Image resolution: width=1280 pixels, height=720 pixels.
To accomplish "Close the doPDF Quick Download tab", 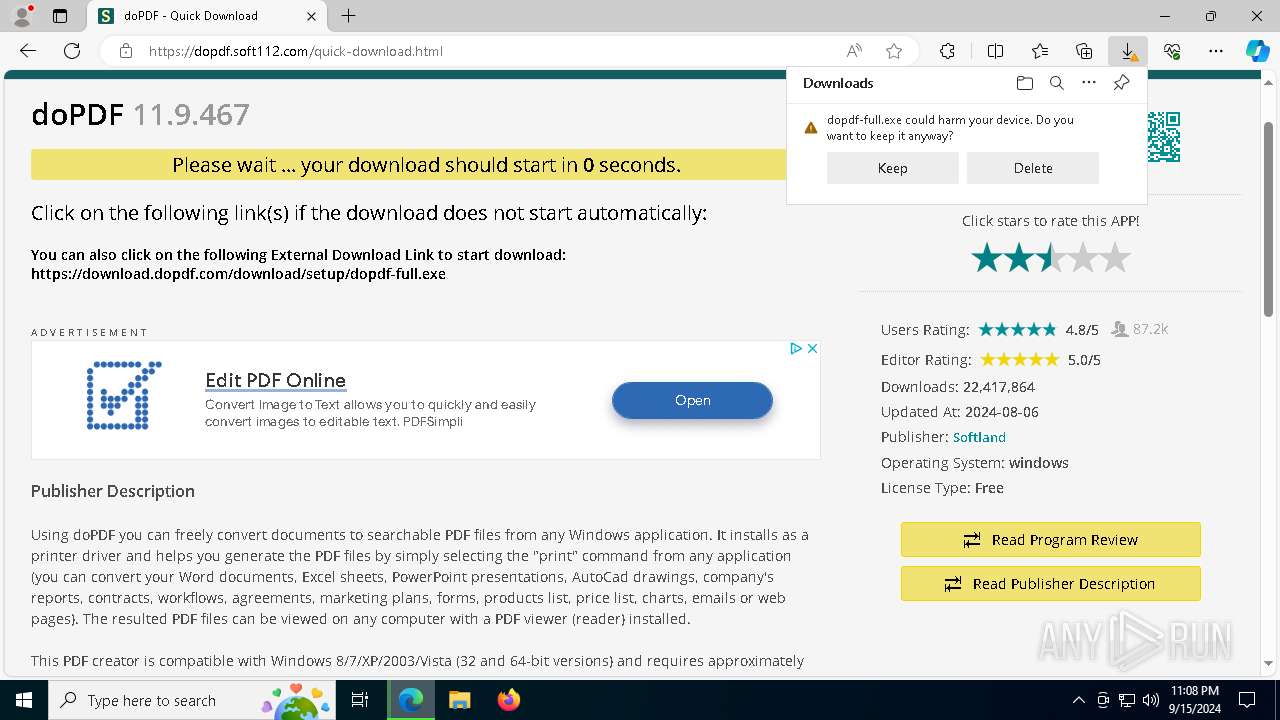I will click(311, 16).
